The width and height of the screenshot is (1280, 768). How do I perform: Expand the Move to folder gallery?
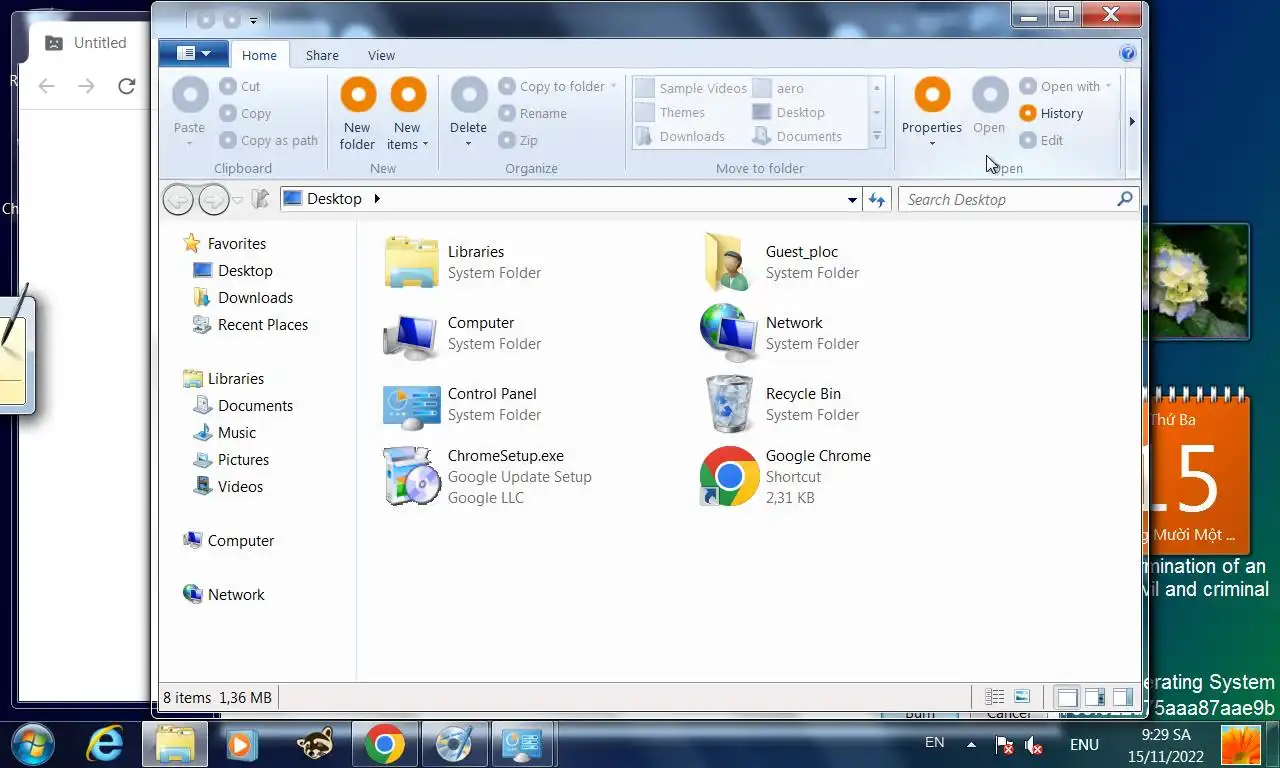(x=877, y=136)
